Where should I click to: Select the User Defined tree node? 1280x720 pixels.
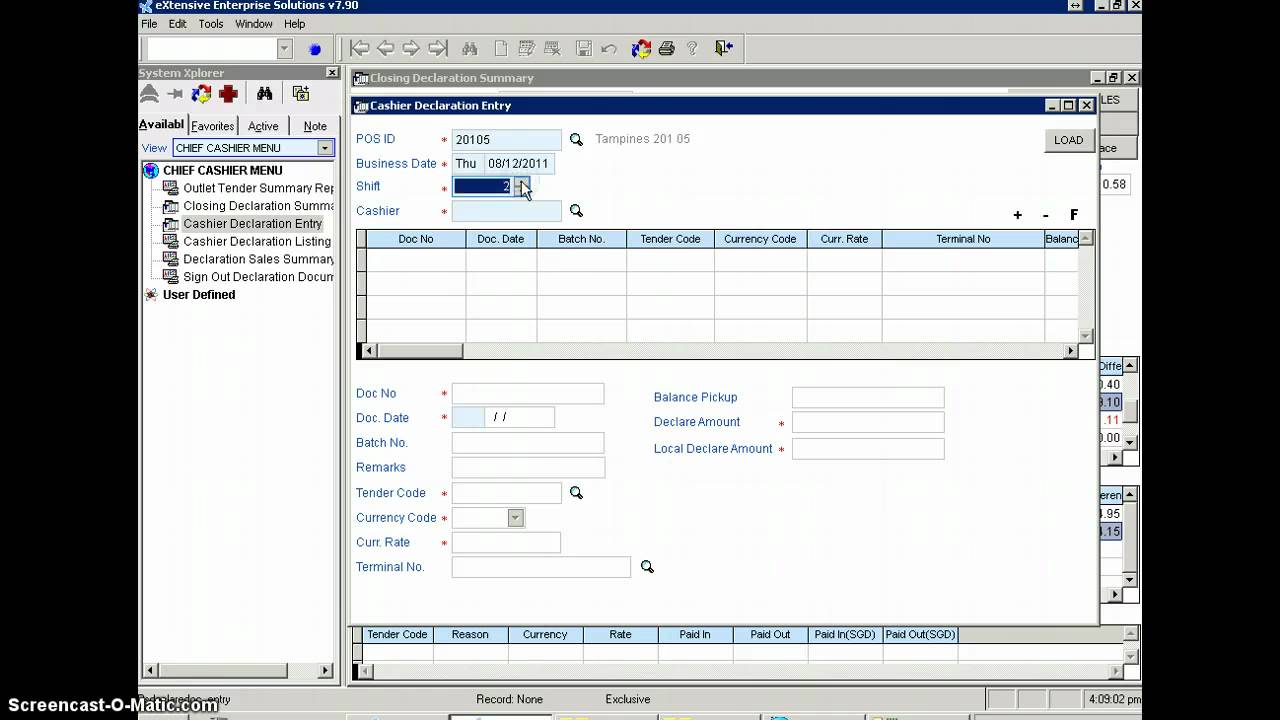point(199,295)
